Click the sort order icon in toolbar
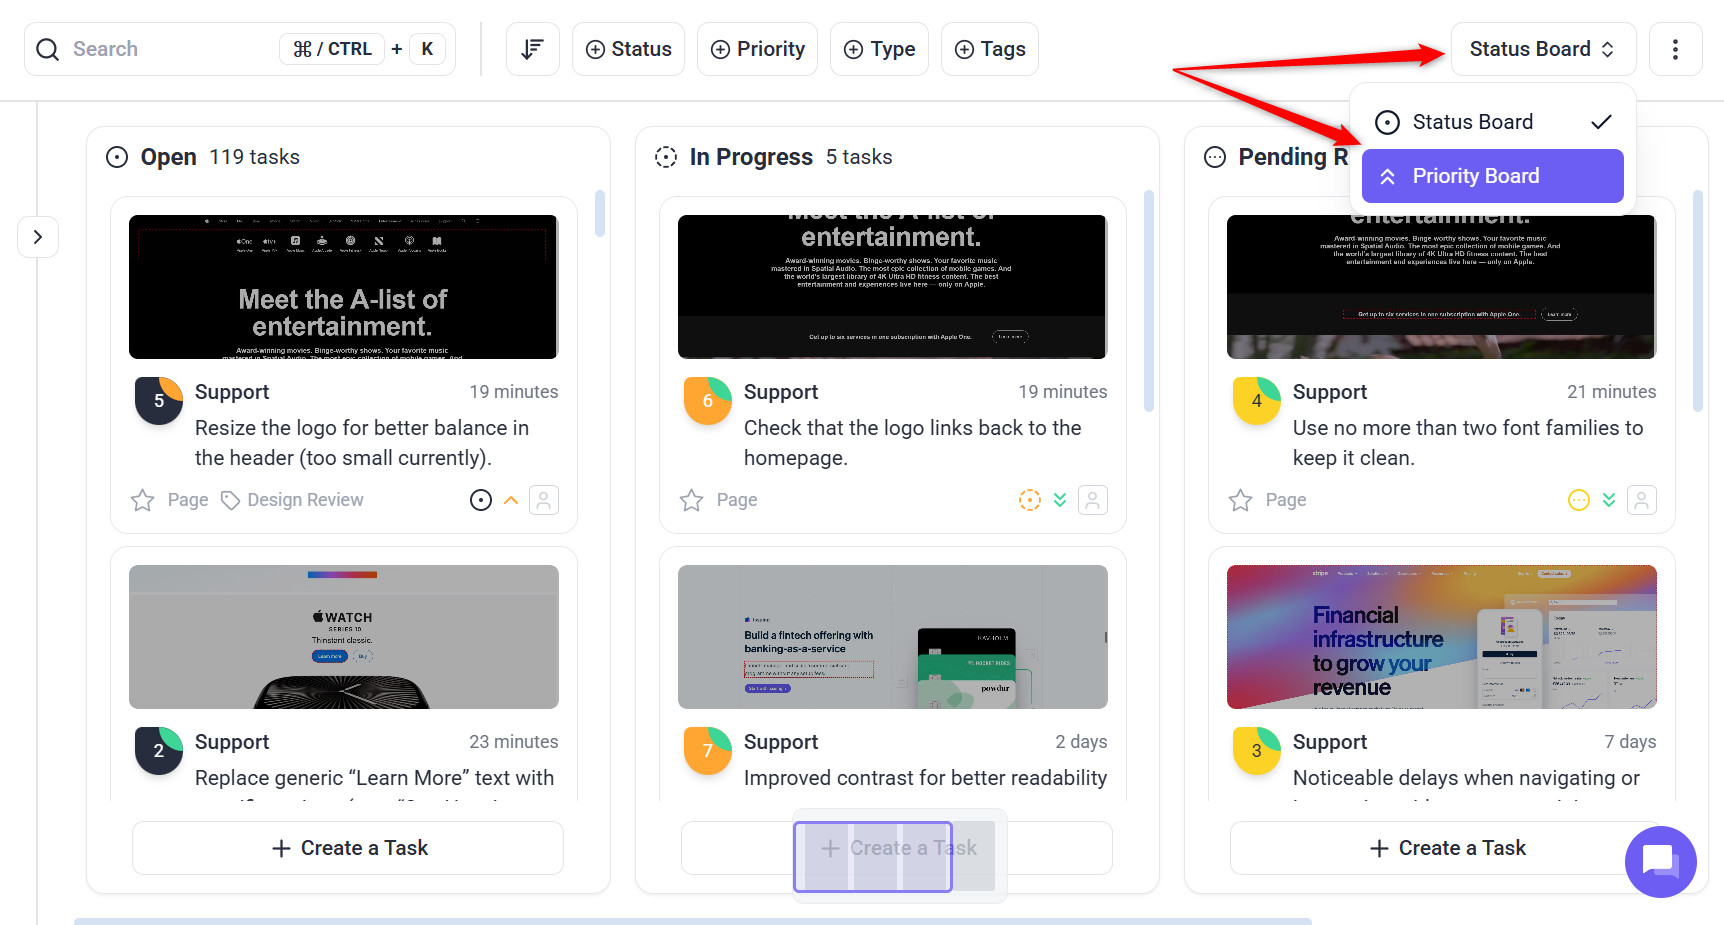The width and height of the screenshot is (1724, 925). [532, 49]
